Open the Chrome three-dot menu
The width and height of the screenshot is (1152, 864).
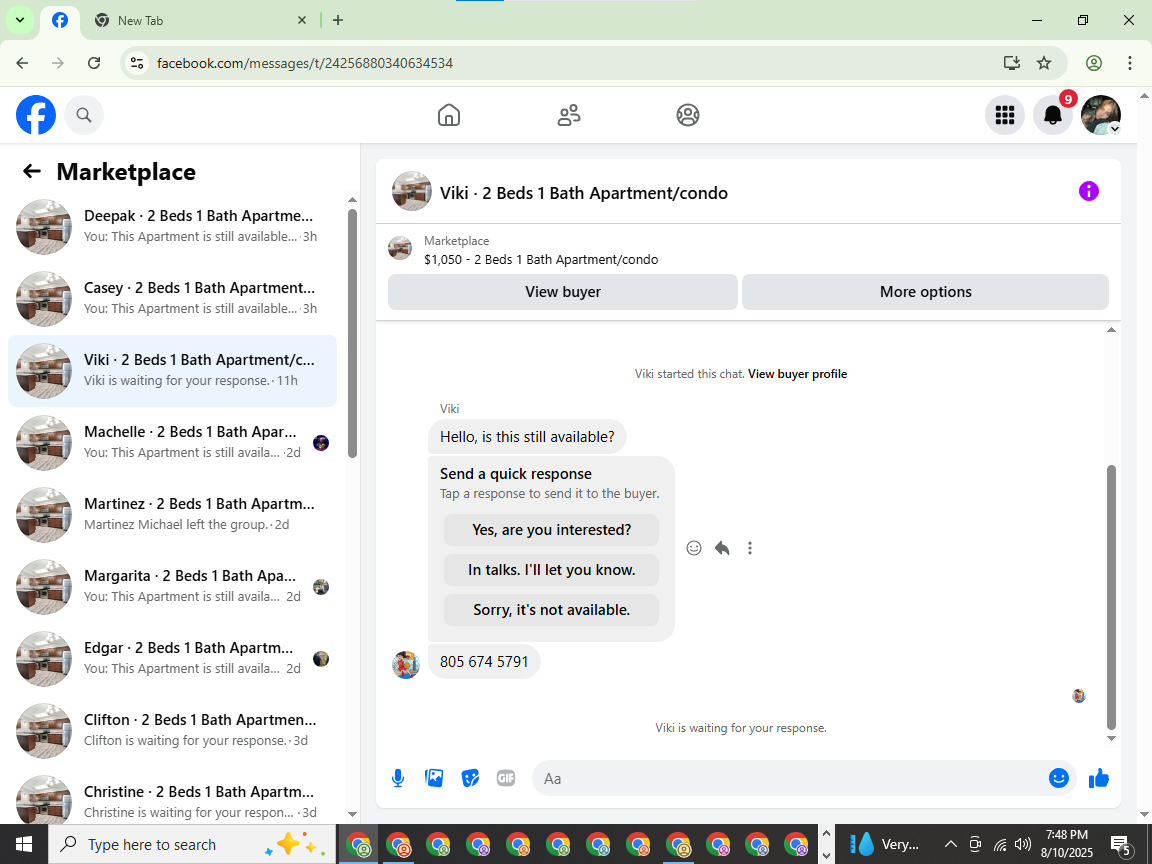point(1129,63)
